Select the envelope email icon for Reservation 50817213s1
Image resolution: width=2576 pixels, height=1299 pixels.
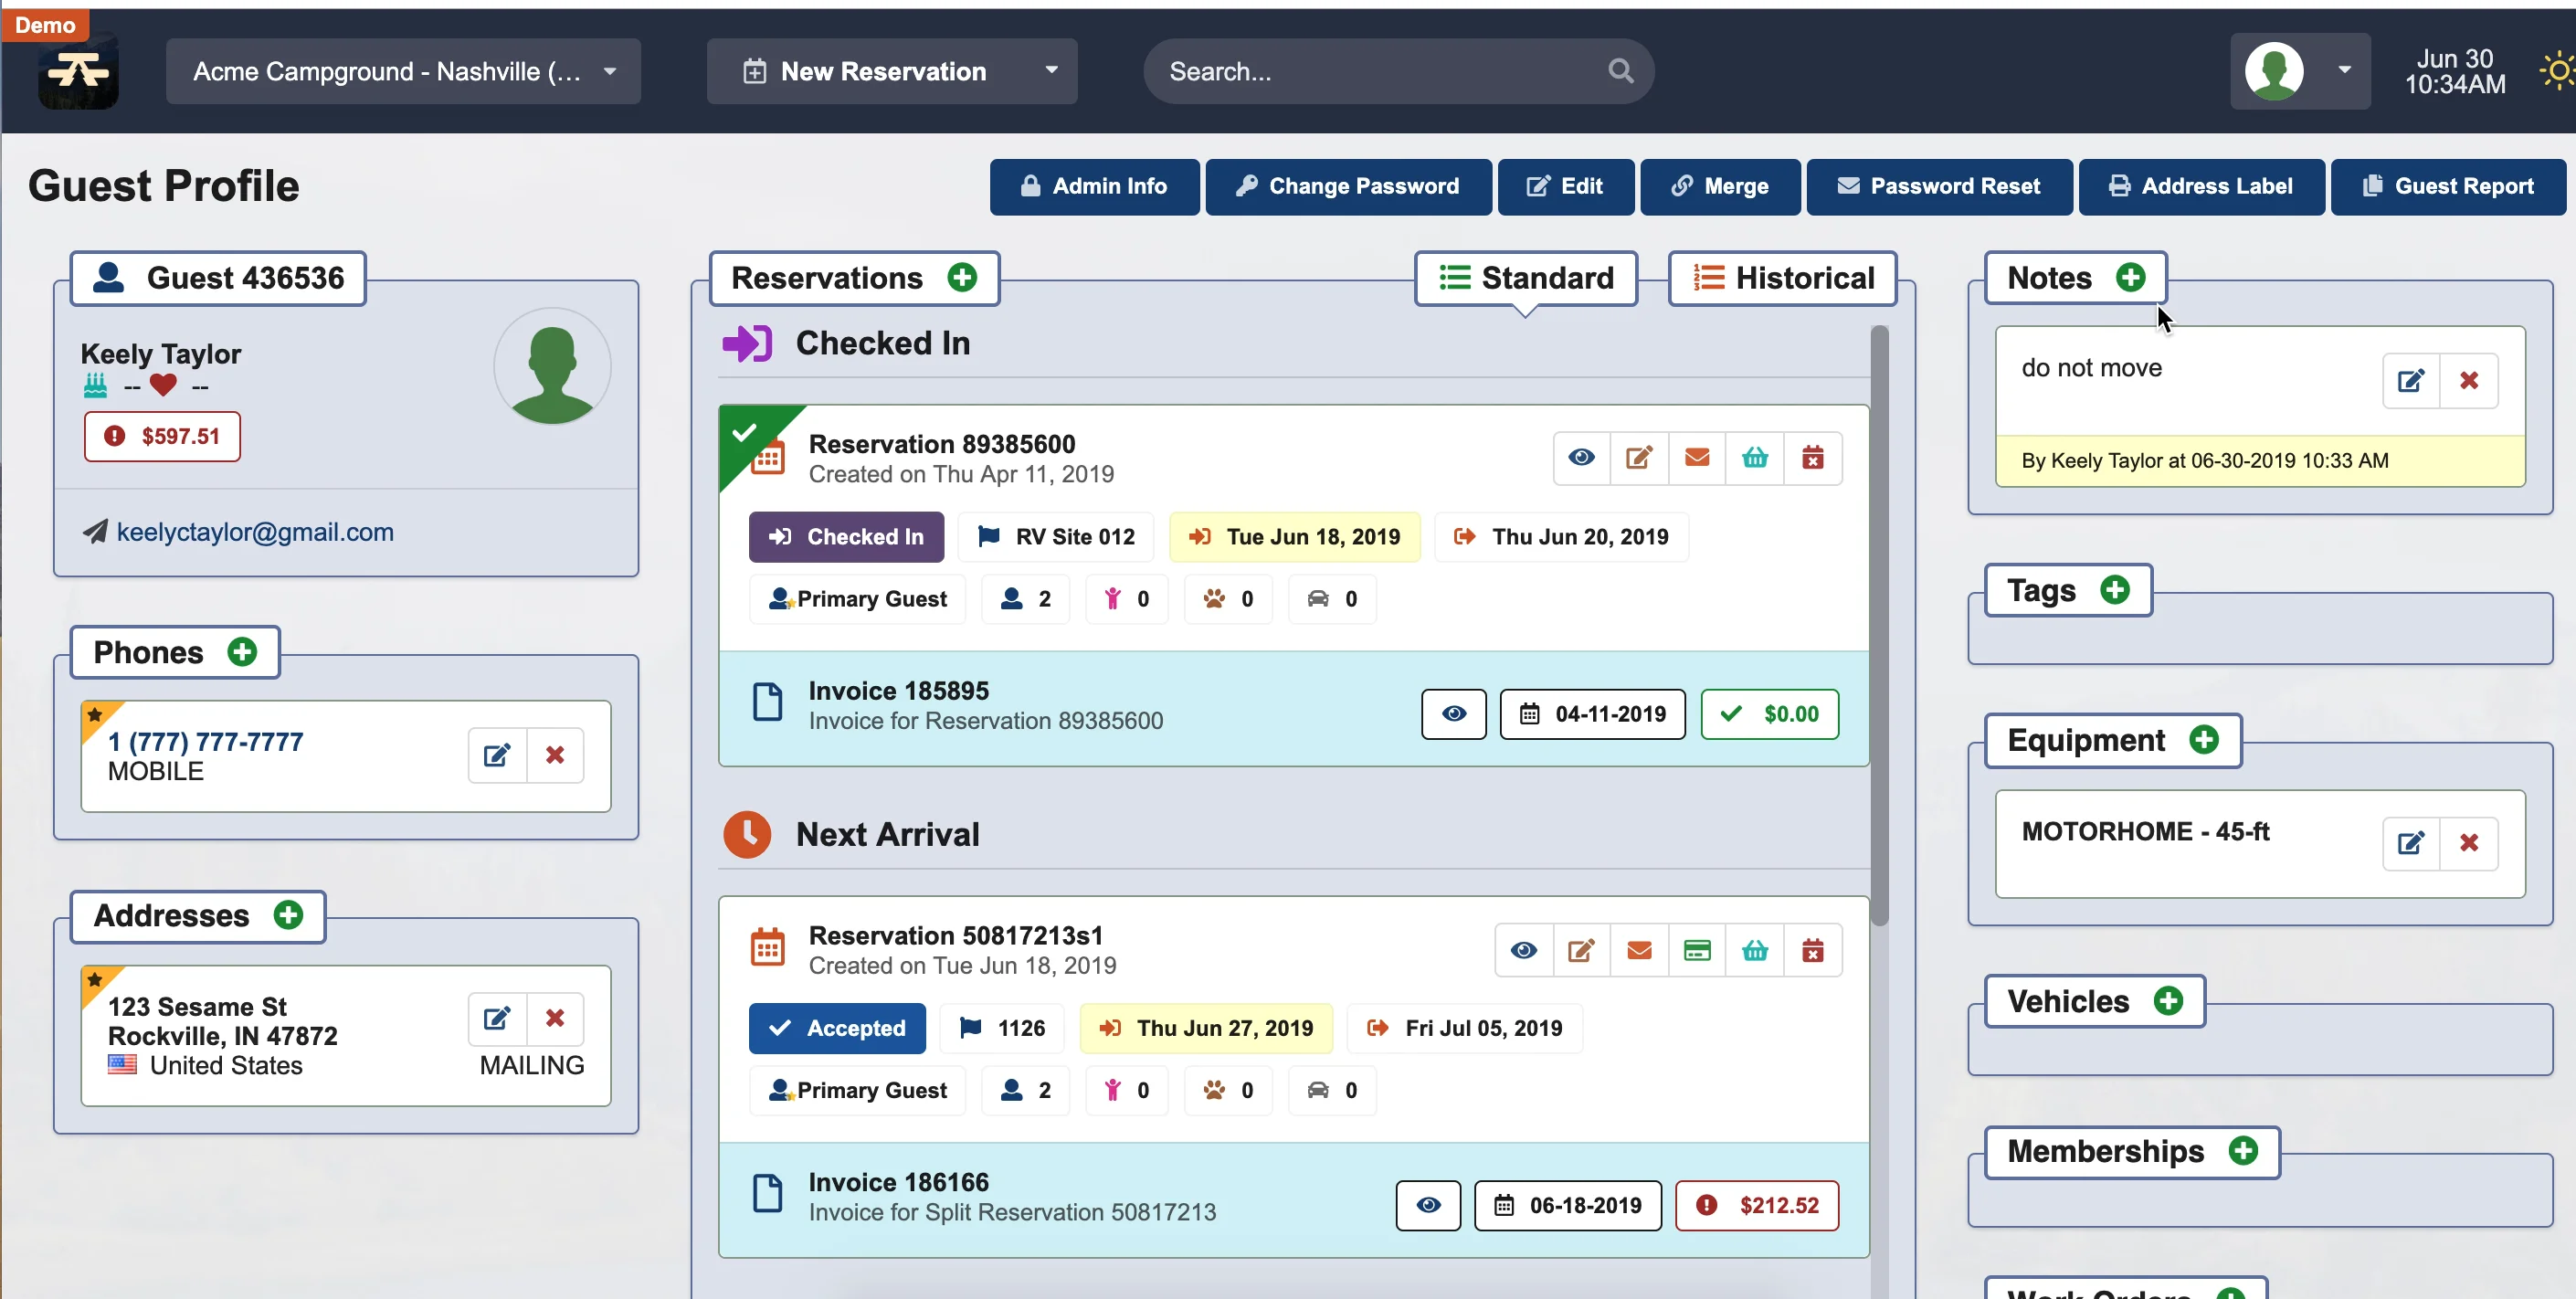(x=1639, y=950)
